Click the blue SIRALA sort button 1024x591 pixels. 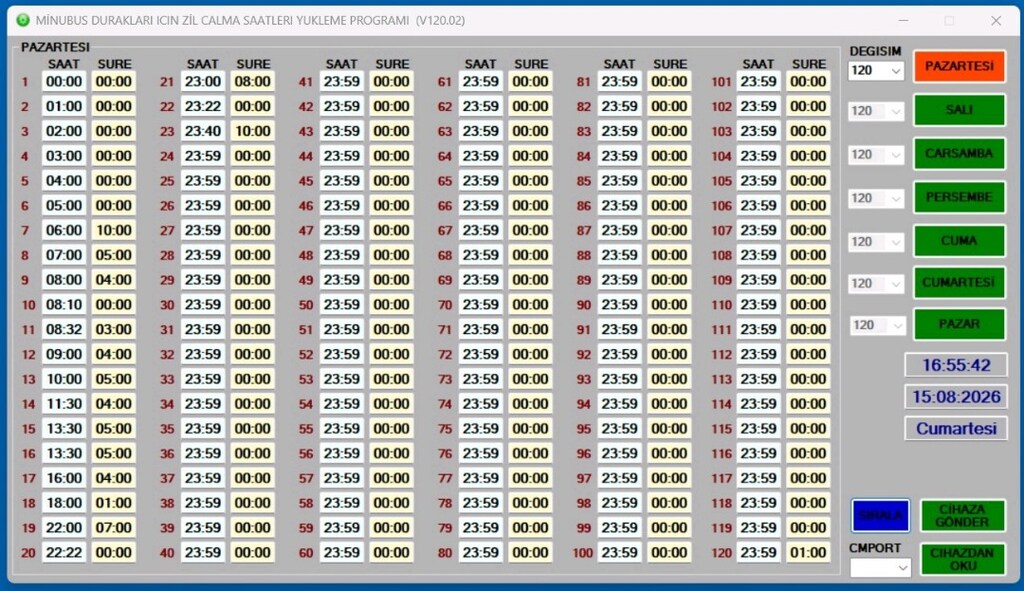[x=880, y=515]
